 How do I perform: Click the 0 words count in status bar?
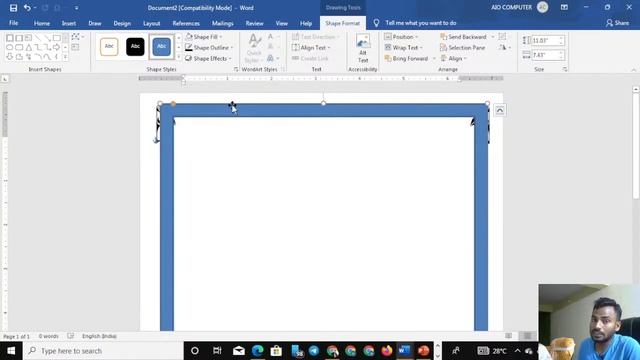[49, 336]
